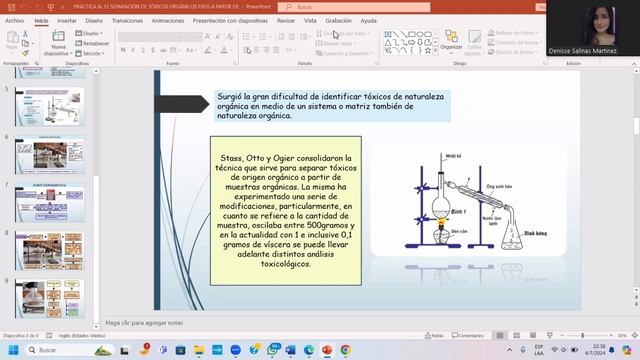640x360 pixels.
Task: Select slide 7 thumbnail
Action: [x=49, y=203]
